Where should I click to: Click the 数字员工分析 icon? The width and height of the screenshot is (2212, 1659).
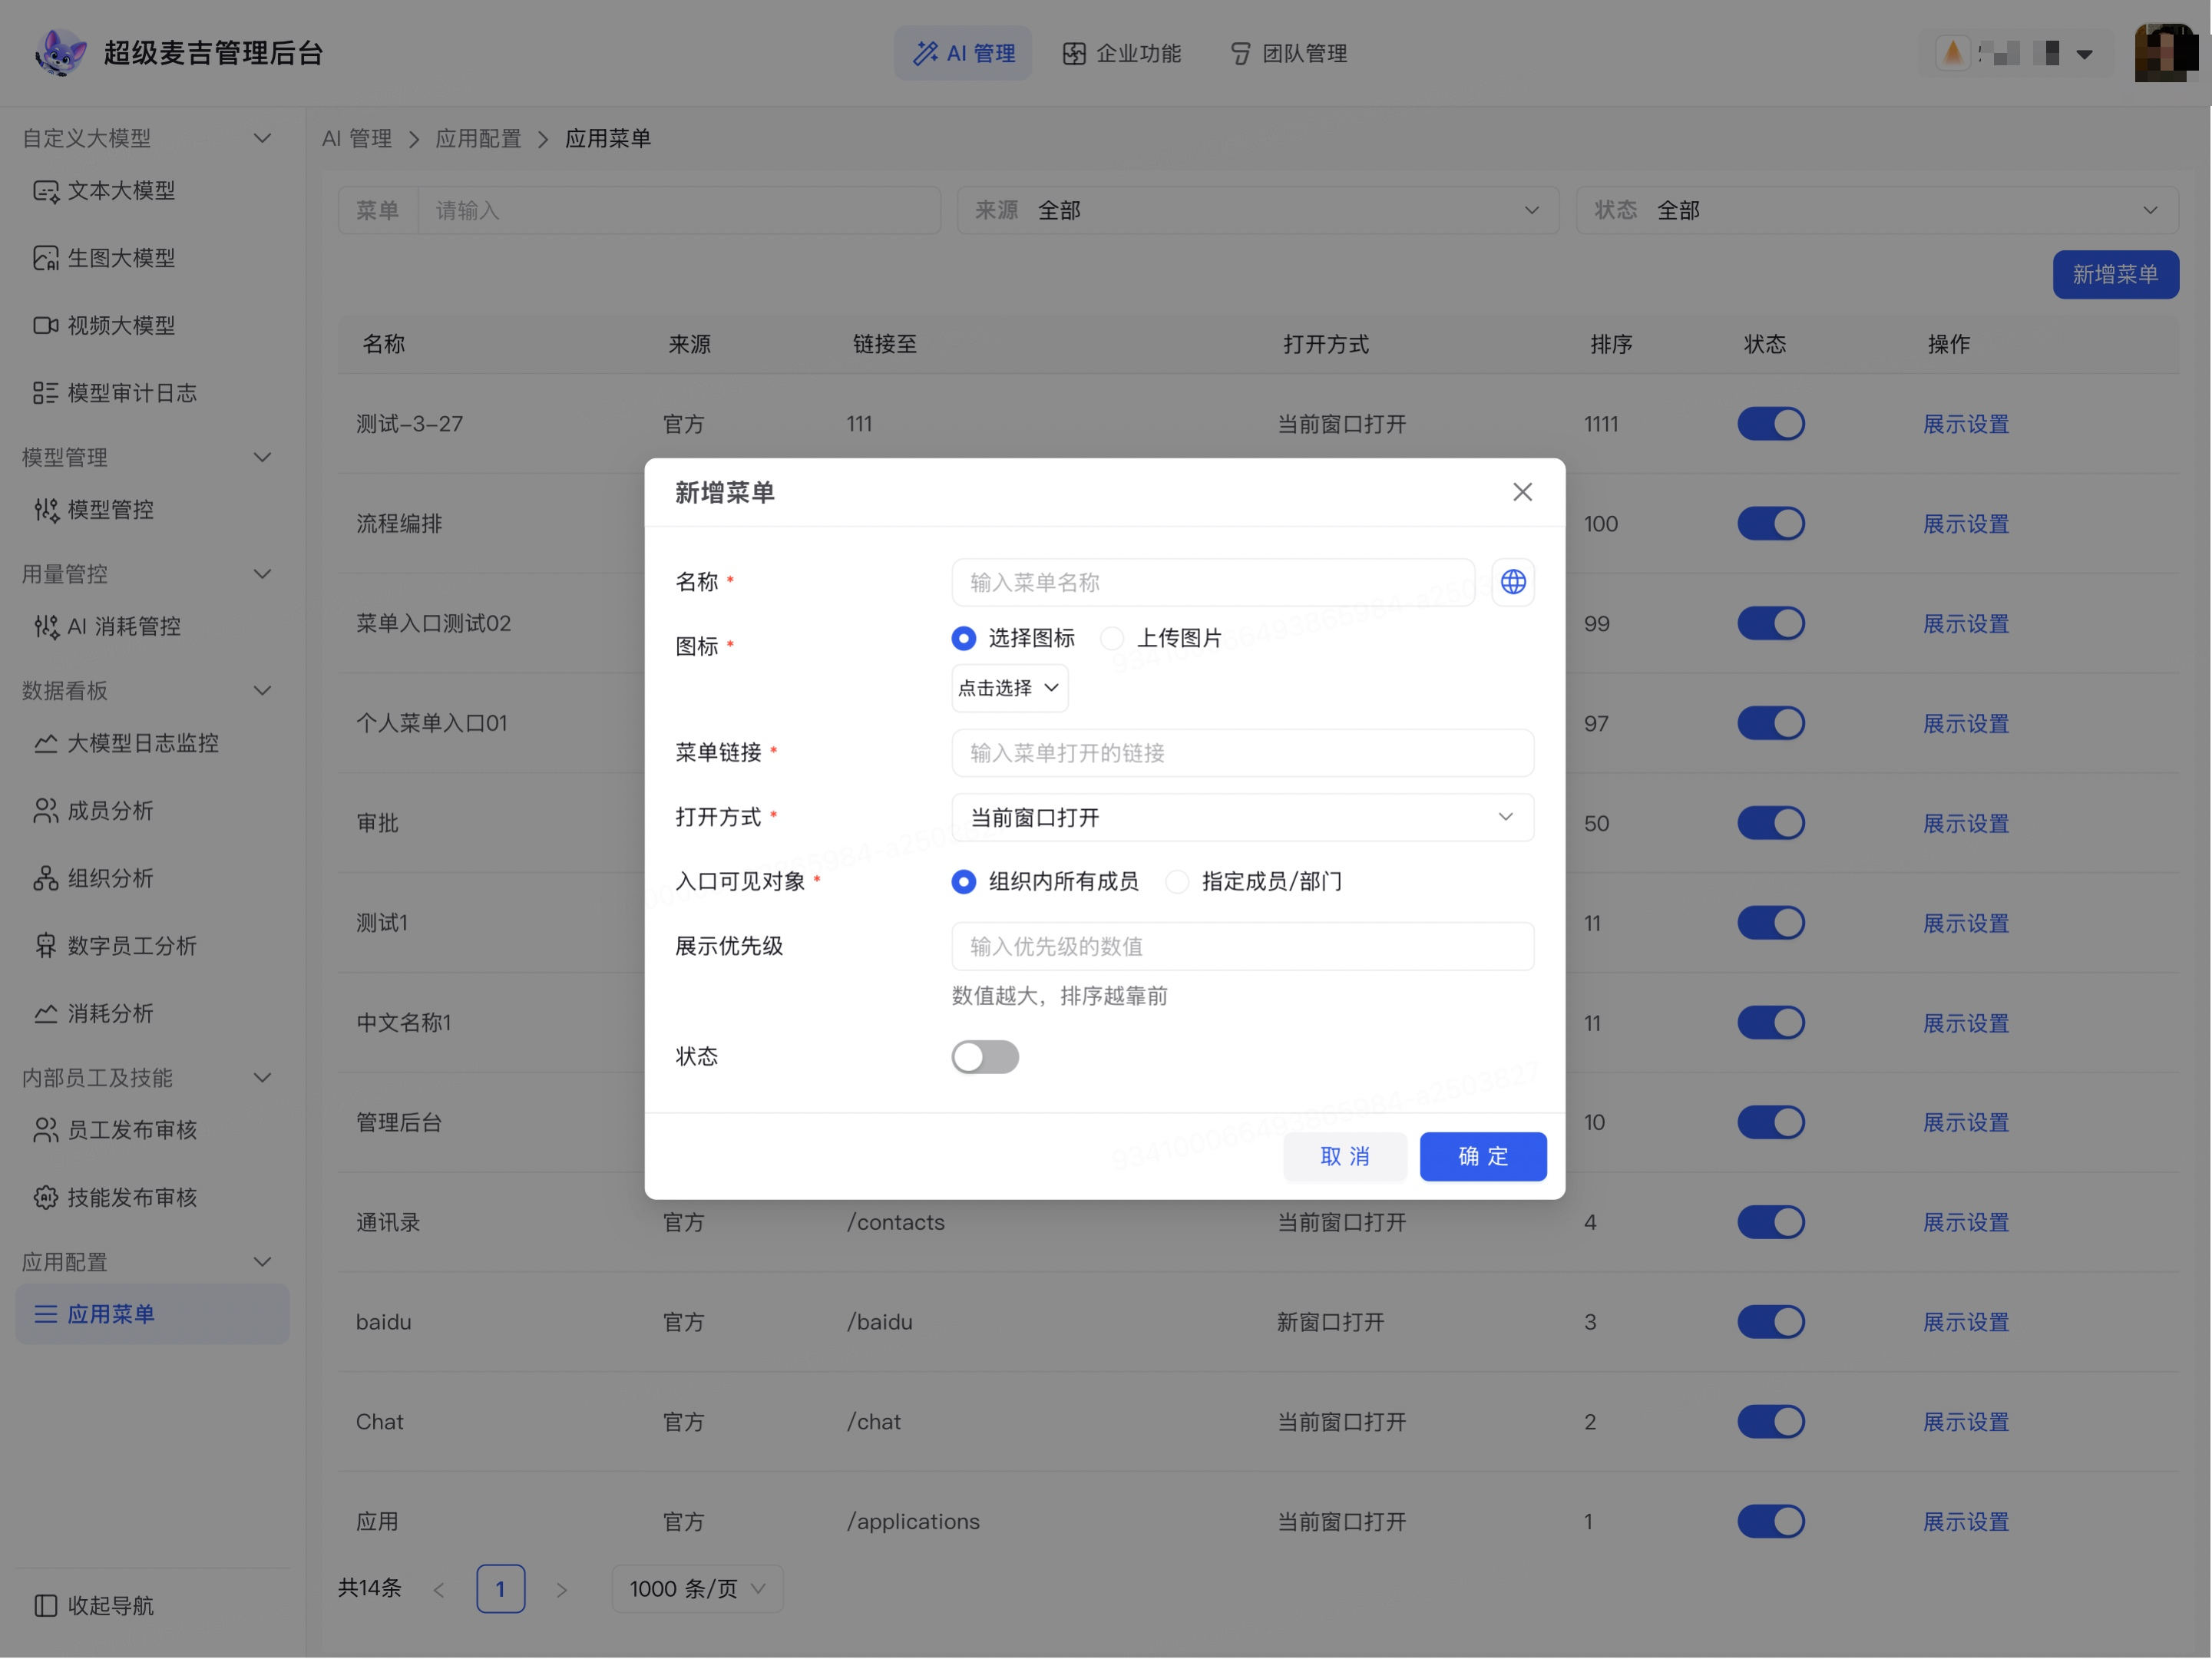[x=46, y=946]
